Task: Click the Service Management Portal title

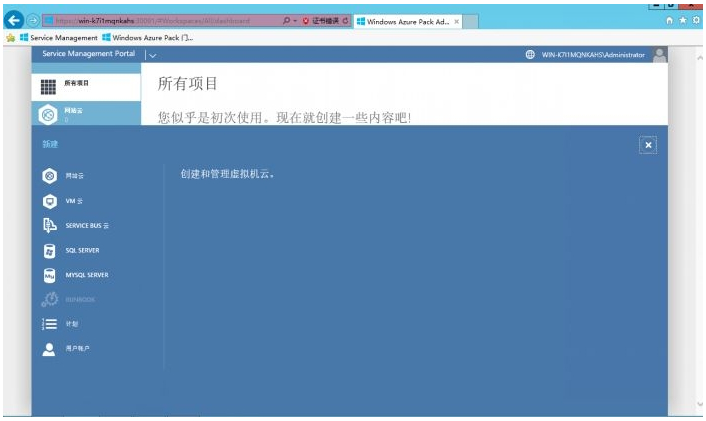Action: pyautogui.click(x=89, y=54)
